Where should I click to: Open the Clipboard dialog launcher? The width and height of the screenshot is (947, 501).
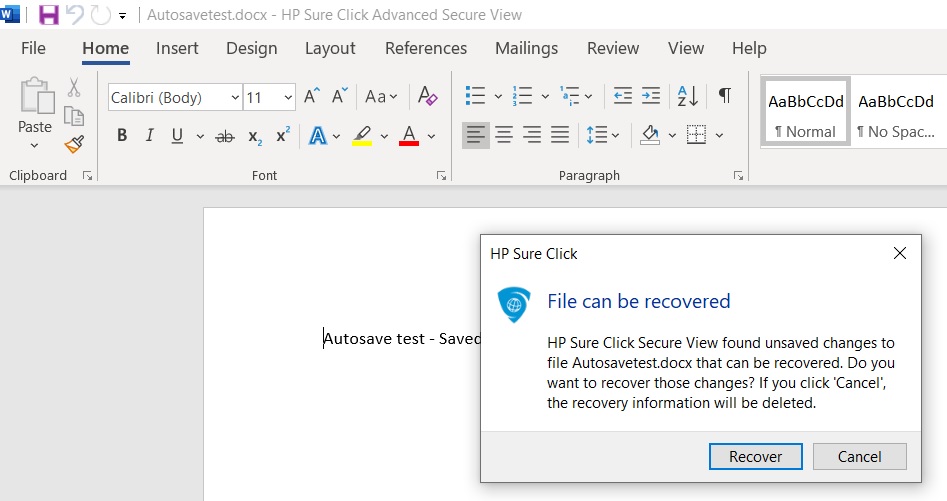click(88, 176)
